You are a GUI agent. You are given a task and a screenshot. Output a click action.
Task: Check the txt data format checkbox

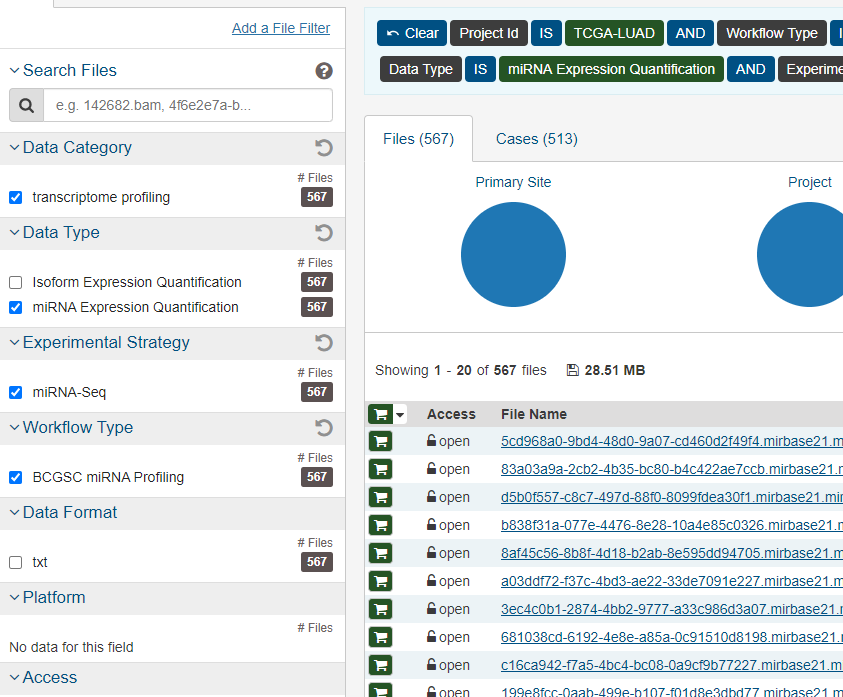(16, 563)
